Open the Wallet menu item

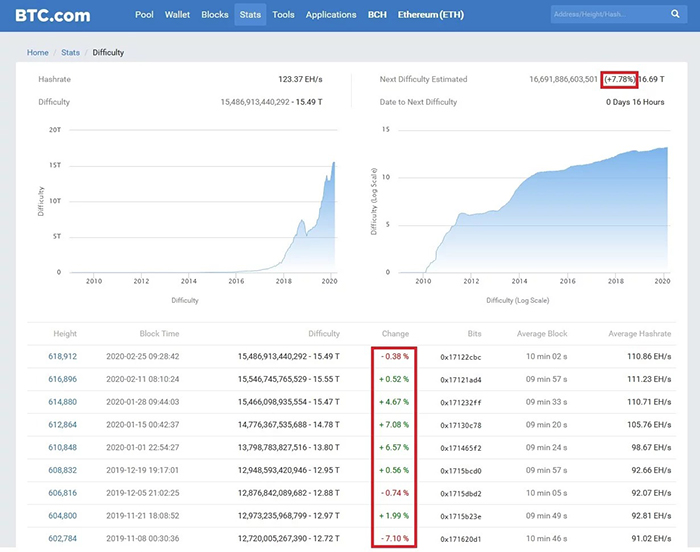tap(177, 15)
